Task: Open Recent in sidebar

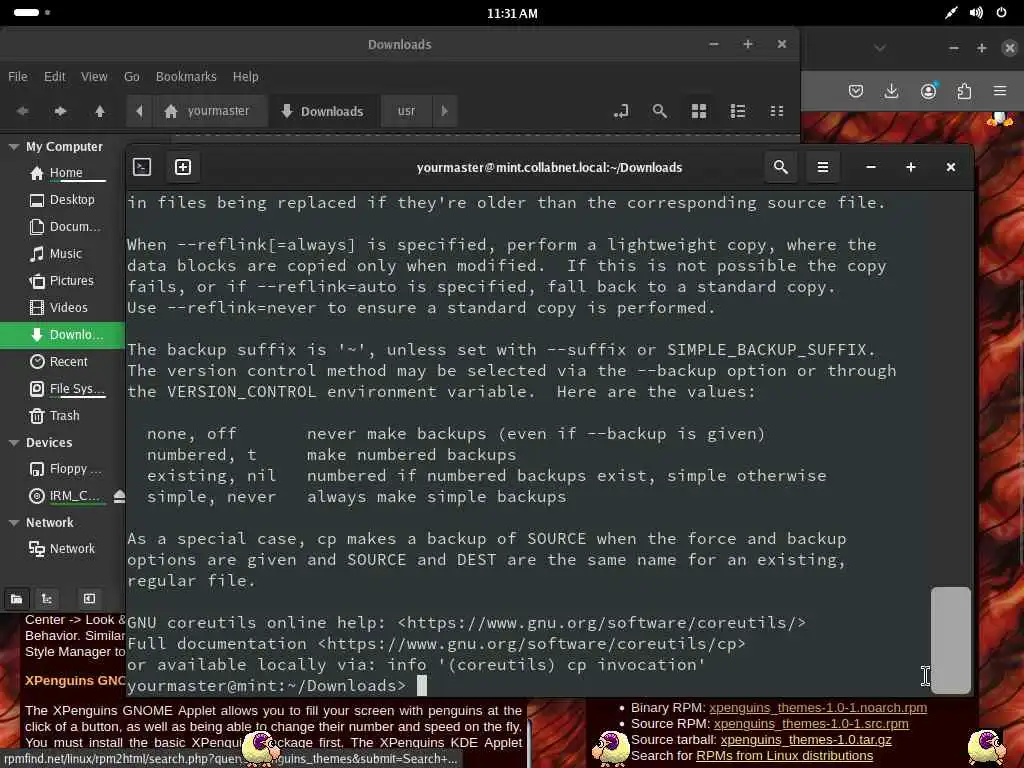Action: tap(62, 362)
